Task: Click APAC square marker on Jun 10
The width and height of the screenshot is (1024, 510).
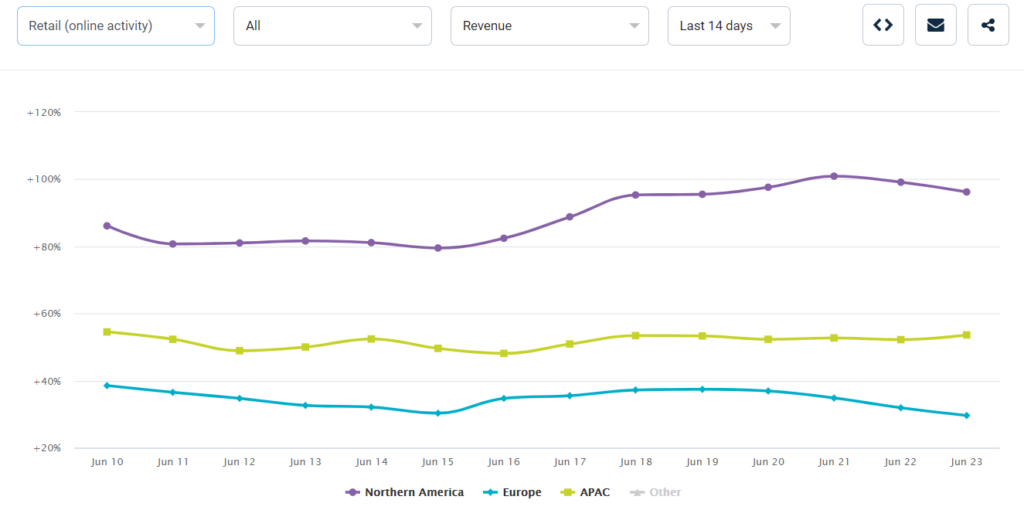Action: 107,332
